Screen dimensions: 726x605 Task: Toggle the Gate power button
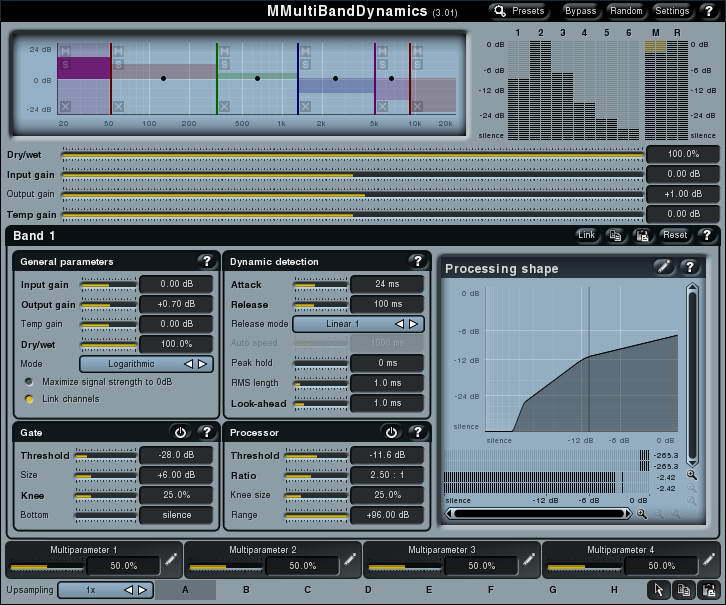(180, 433)
